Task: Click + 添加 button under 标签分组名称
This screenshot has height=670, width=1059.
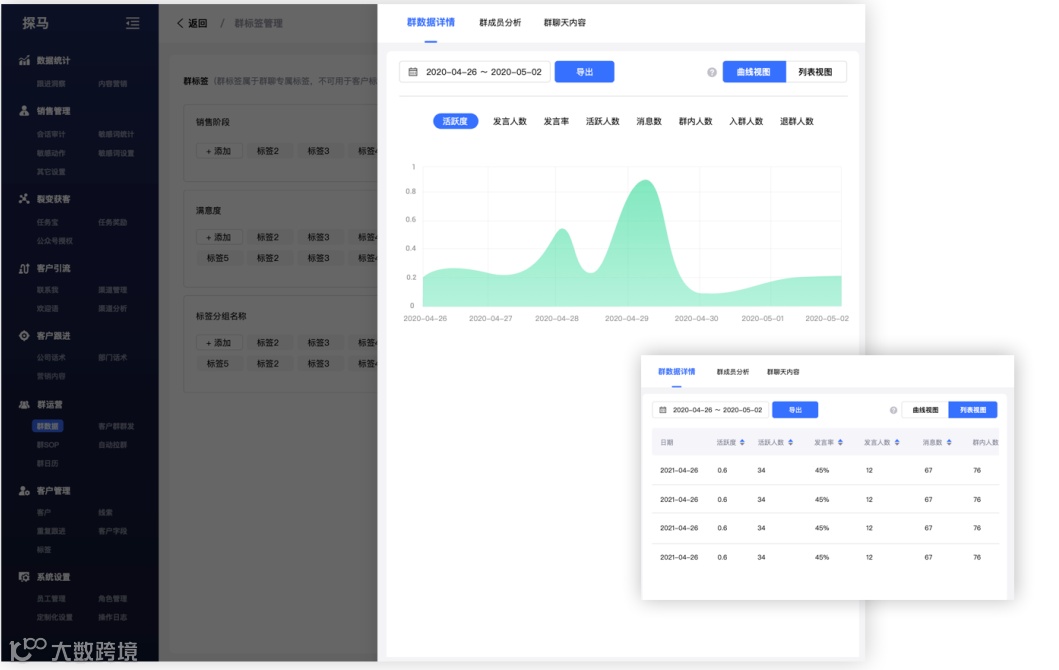Action: (x=218, y=343)
